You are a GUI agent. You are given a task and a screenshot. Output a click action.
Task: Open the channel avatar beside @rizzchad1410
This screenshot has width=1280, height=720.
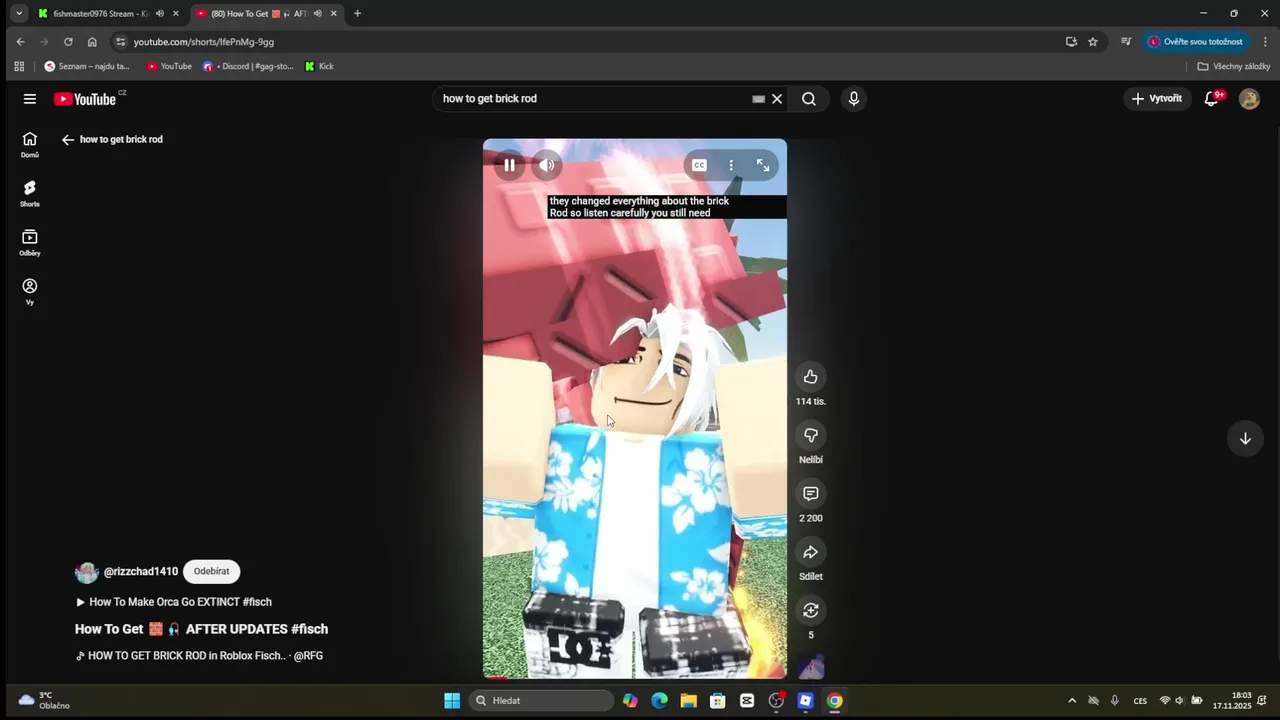87,572
